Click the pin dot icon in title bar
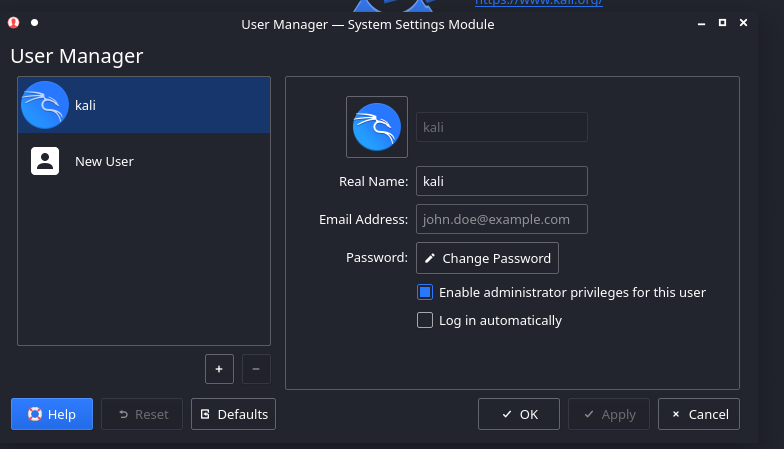Viewport: 784px width, 449px height. (x=34, y=22)
